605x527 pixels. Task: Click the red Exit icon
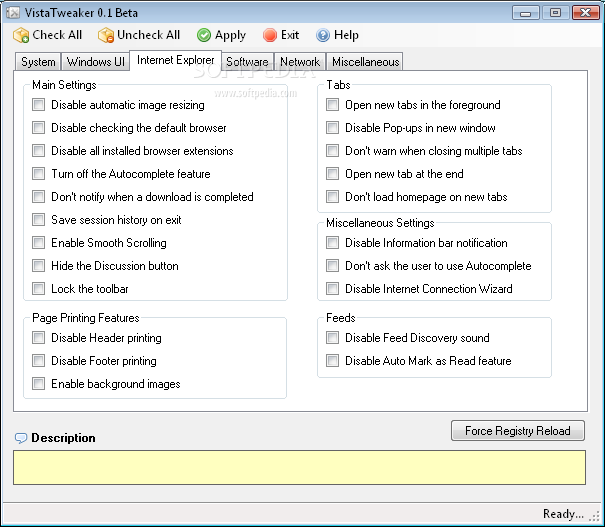pos(270,35)
